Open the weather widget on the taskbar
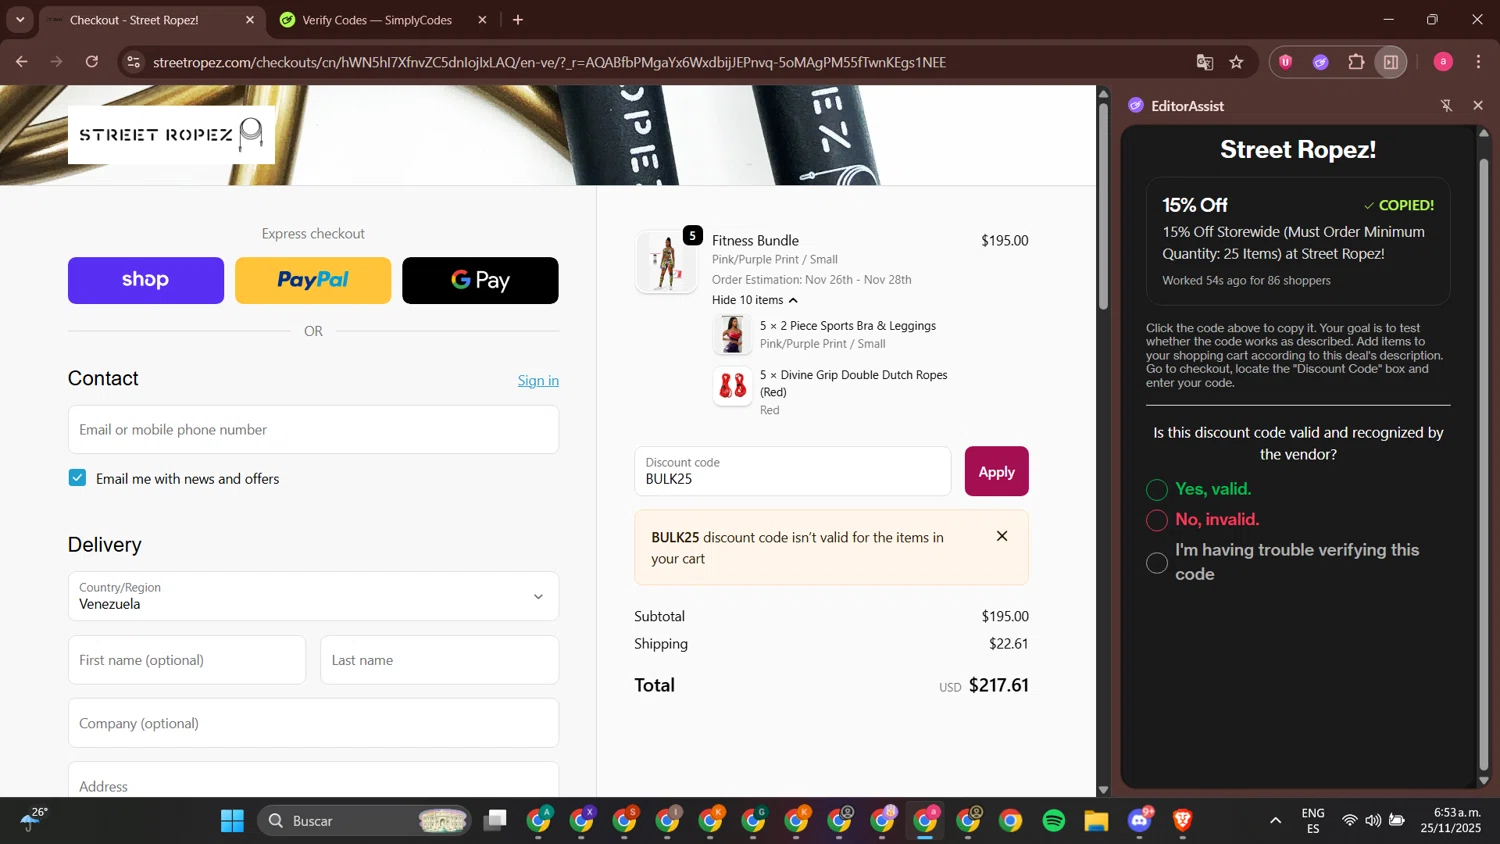1500x844 pixels. (33, 820)
